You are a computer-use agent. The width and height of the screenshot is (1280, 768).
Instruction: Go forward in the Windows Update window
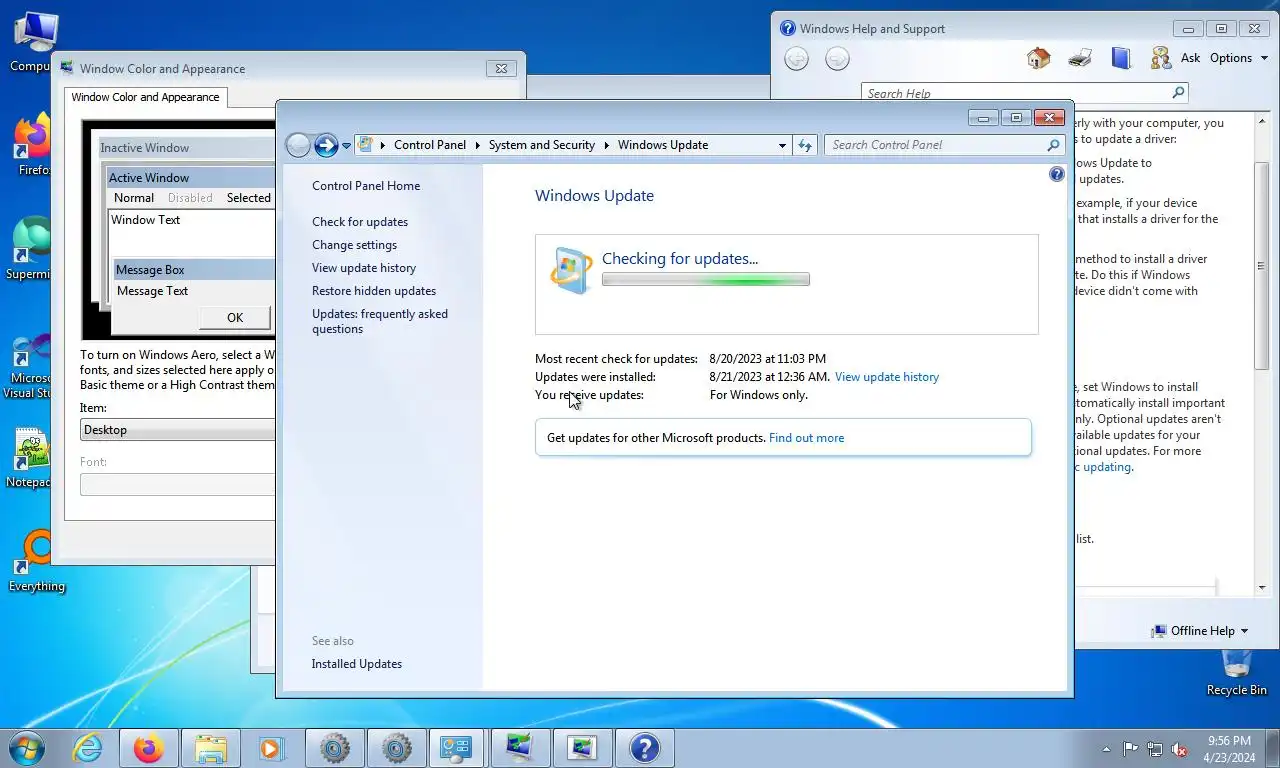pyautogui.click(x=326, y=146)
